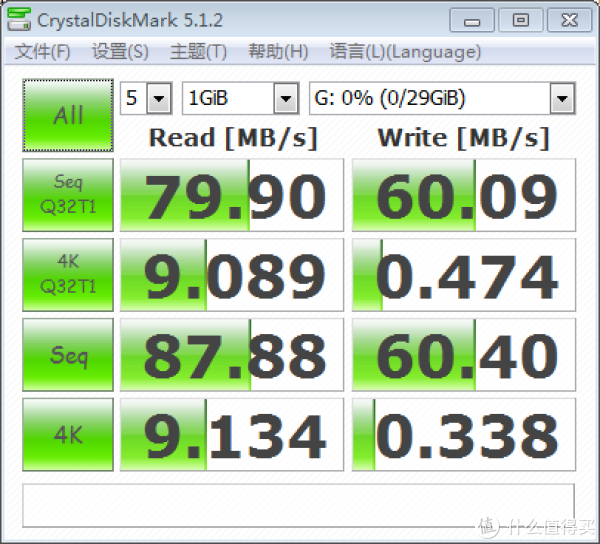Start the plain 4K benchmark

click(68, 435)
